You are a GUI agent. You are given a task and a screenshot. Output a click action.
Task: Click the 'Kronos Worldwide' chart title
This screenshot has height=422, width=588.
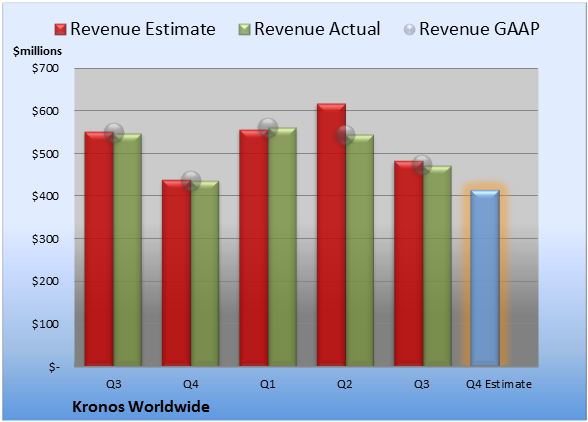coord(141,407)
